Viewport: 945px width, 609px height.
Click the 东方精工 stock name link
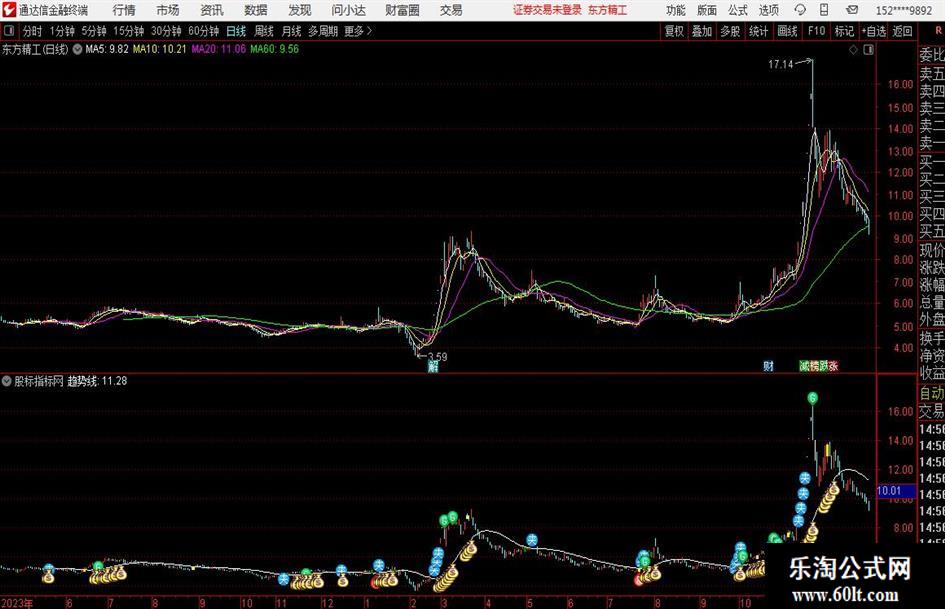point(607,10)
